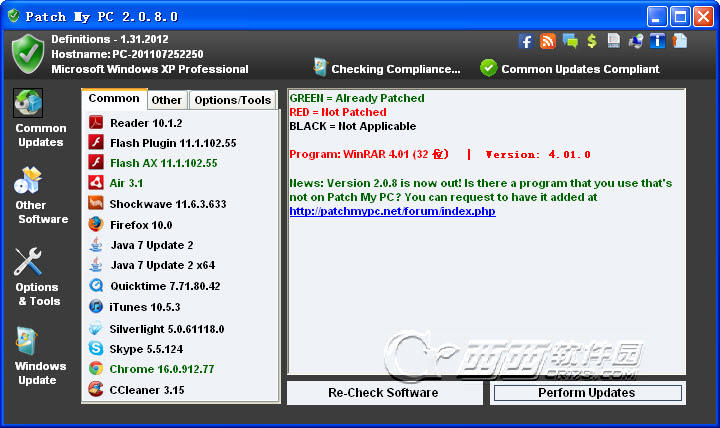Click the Adobe Reader 10.1.2 icon
Image resolution: width=720 pixels, height=428 pixels.
[96, 123]
